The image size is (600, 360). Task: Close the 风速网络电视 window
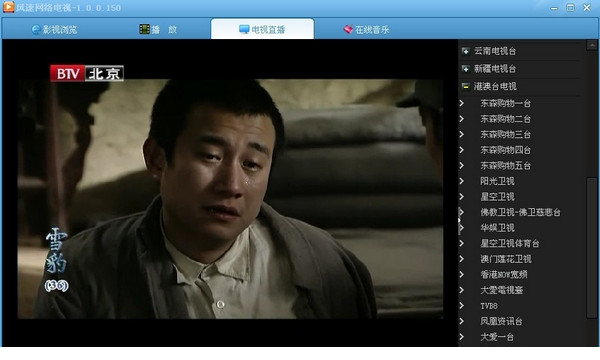coord(587,8)
